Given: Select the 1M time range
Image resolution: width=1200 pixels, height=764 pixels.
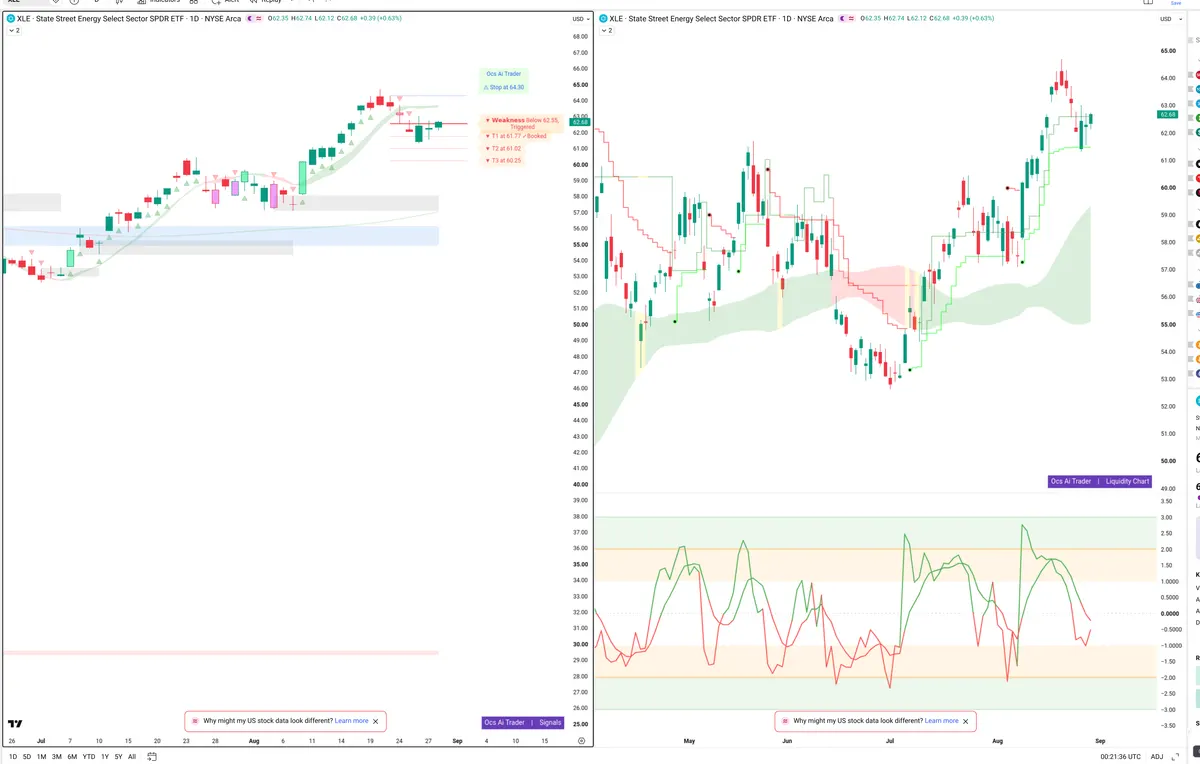Looking at the screenshot, I should 42,757.
